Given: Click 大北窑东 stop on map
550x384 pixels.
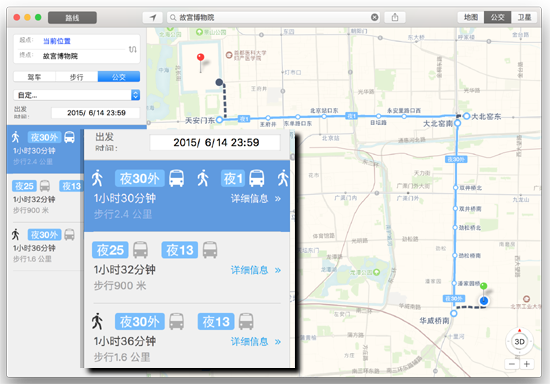Looking at the screenshot, I should [467, 116].
